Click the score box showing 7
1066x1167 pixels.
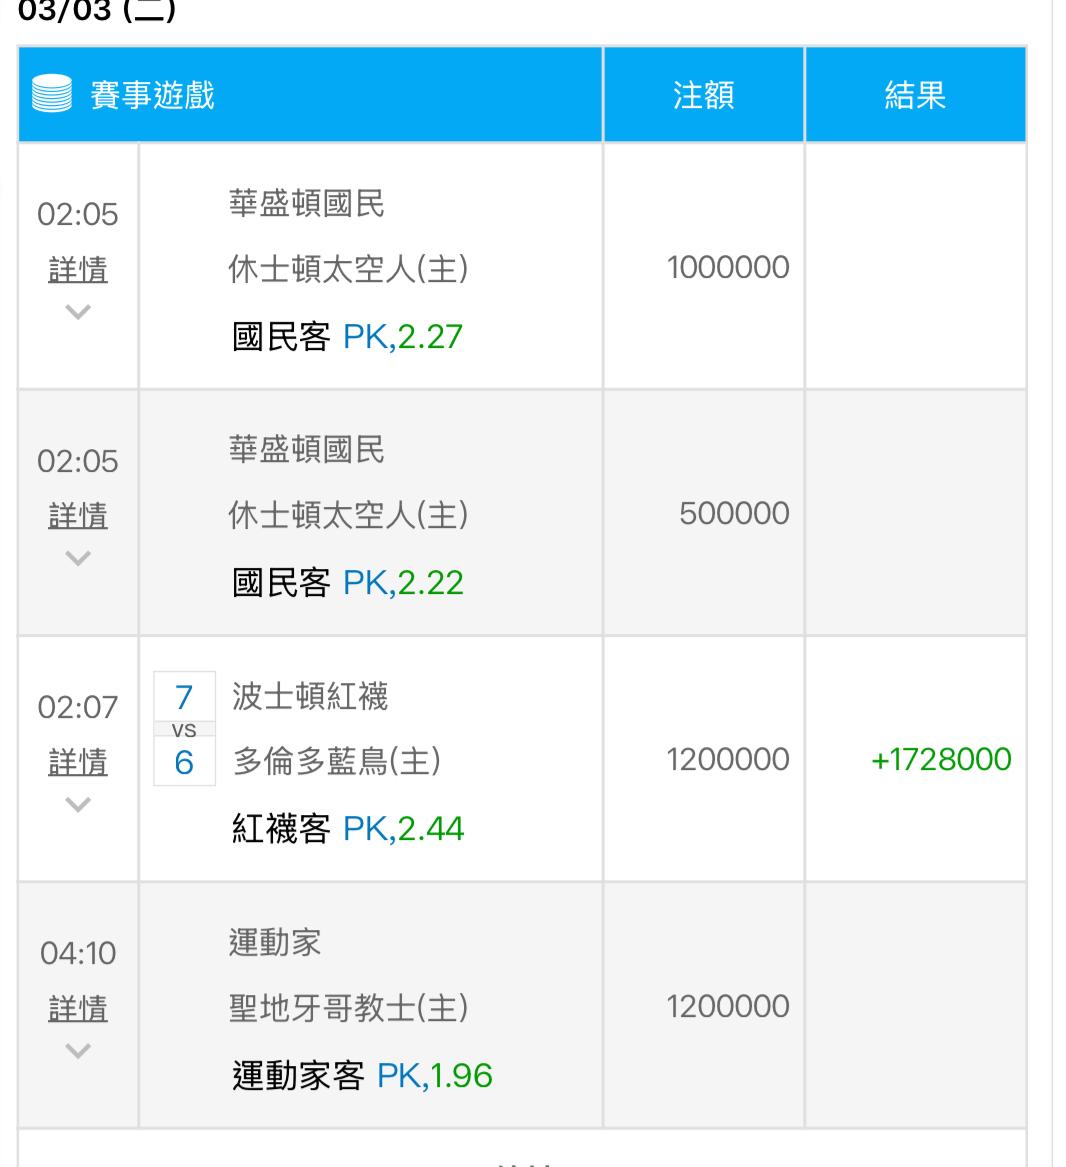[x=184, y=697]
